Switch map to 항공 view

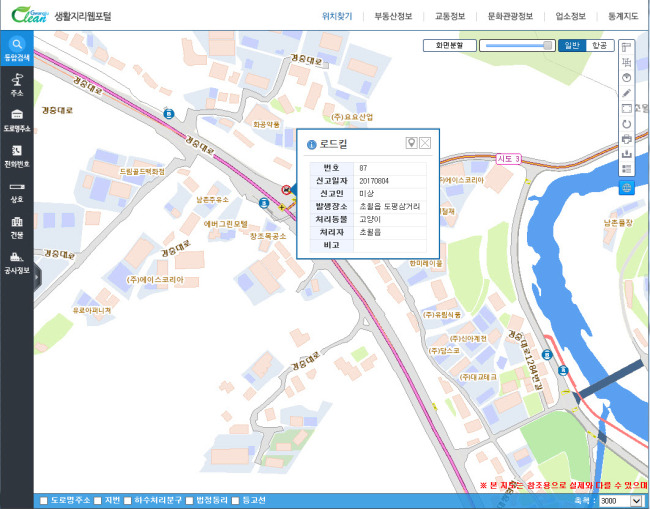coord(600,46)
